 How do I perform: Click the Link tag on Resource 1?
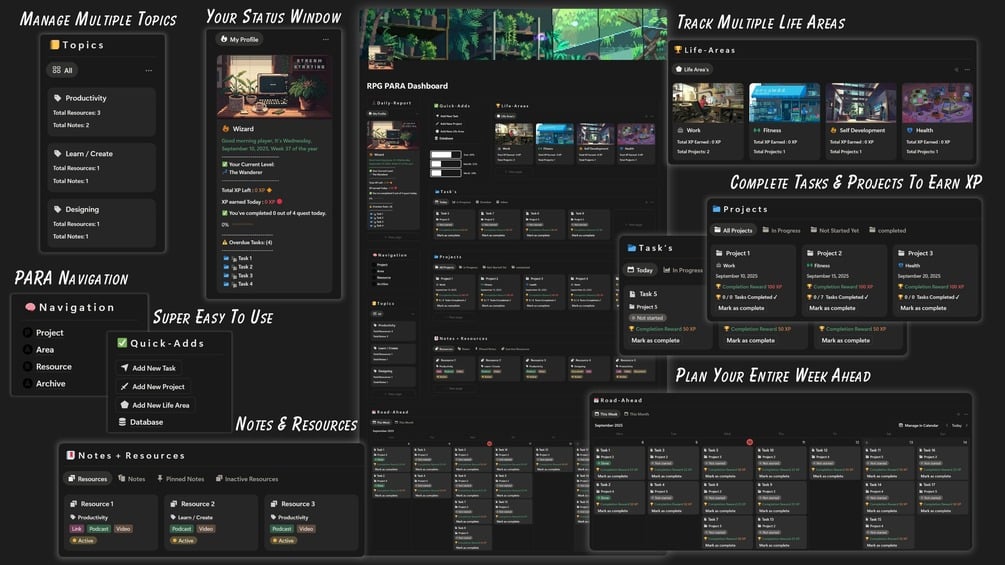(x=76, y=529)
